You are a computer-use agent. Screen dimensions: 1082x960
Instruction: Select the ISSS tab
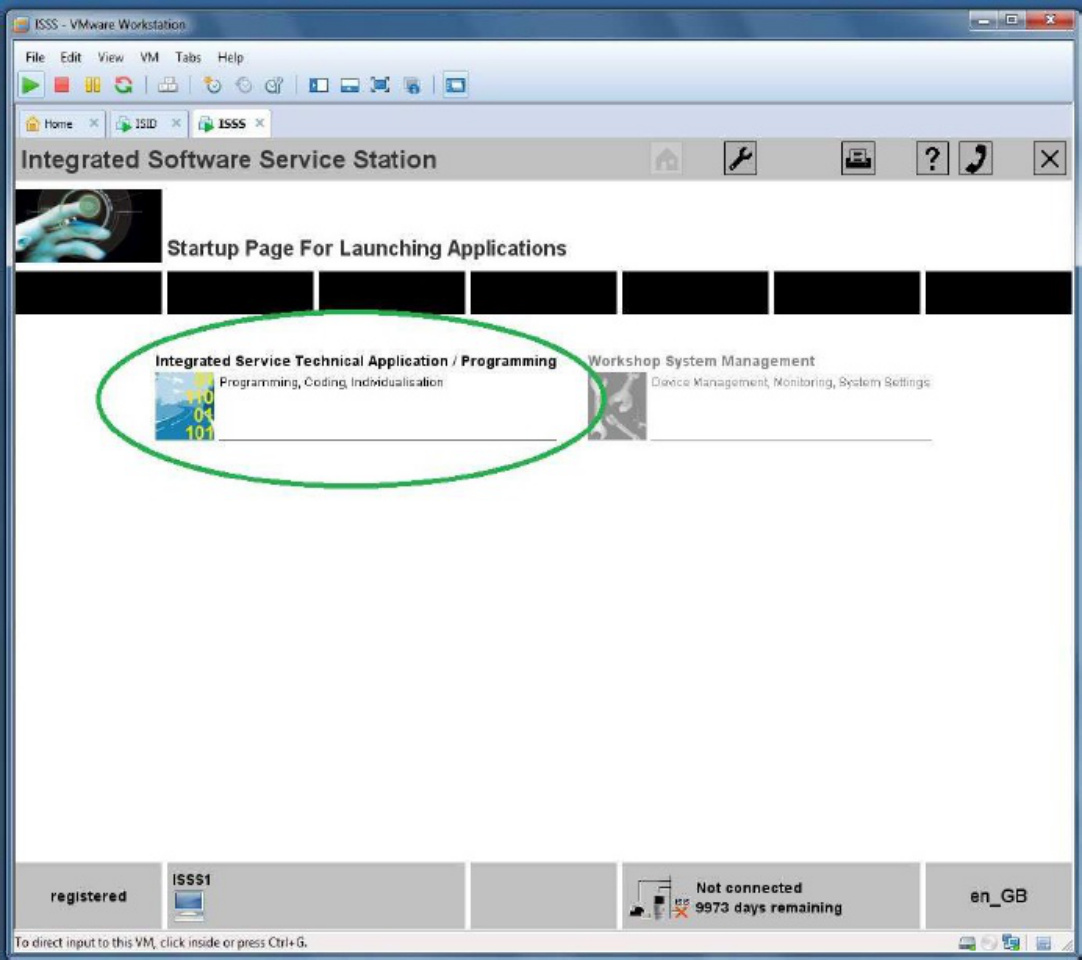click(231, 124)
